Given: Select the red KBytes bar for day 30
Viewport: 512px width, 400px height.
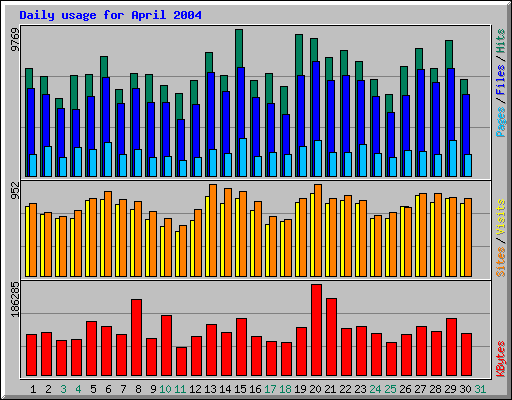Looking at the screenshot, I should click(467, 355).
